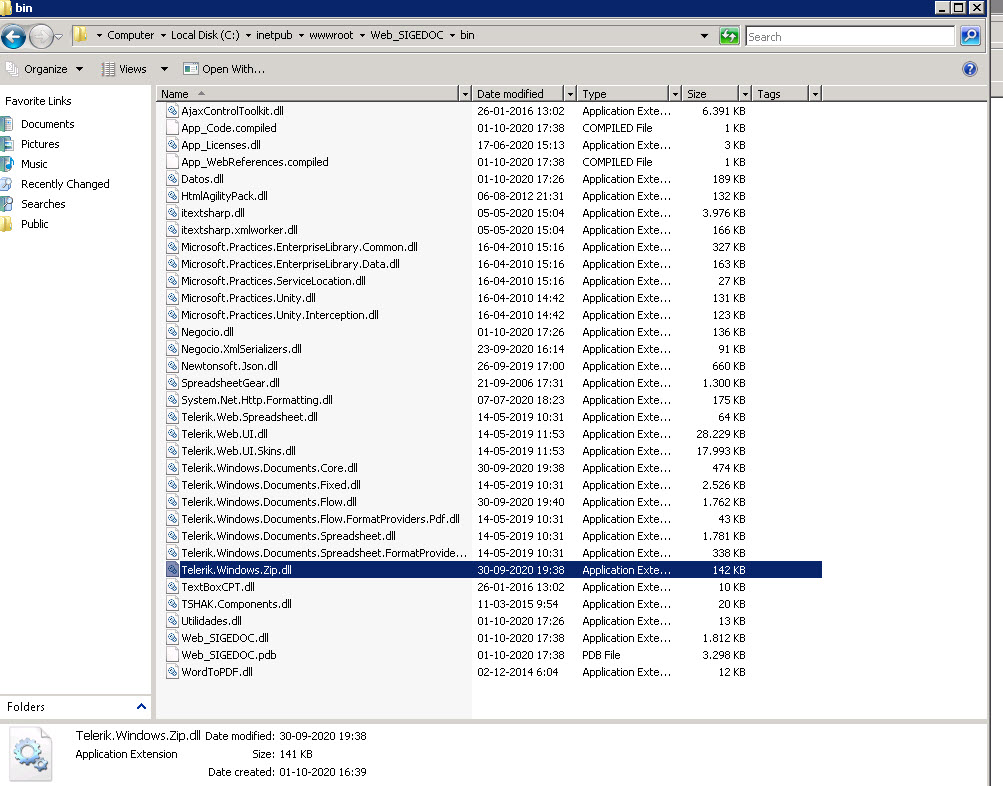The width and height of the screenshot is (1003, 786).
Task: Click the Search magnifier icon
Action: click(x=969, y=36)
